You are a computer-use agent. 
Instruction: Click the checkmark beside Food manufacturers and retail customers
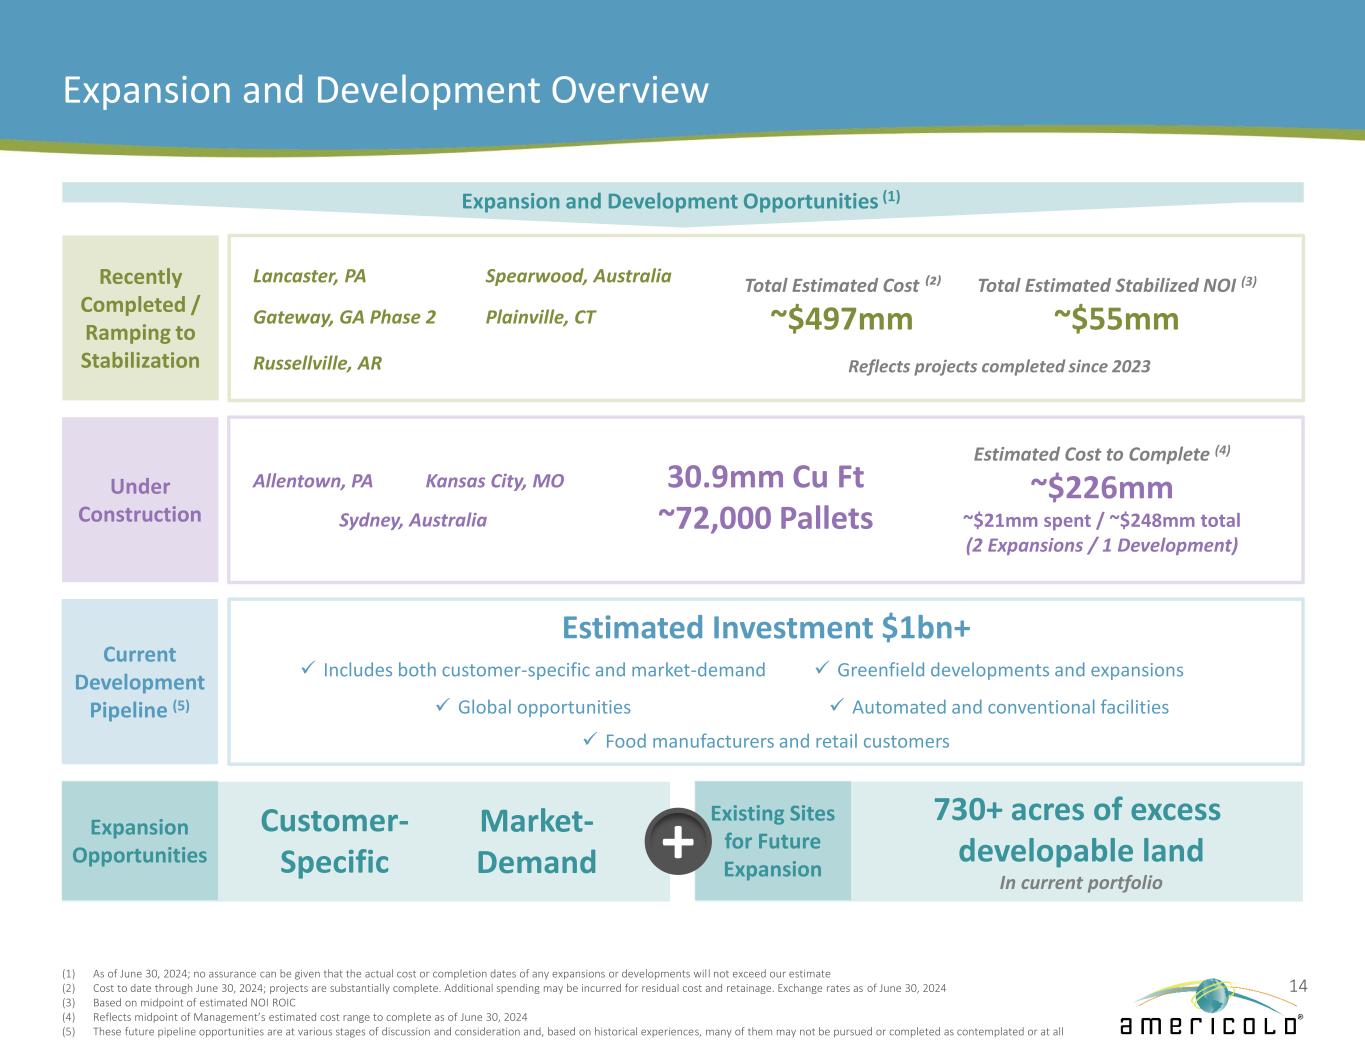[x=590, y=740]
